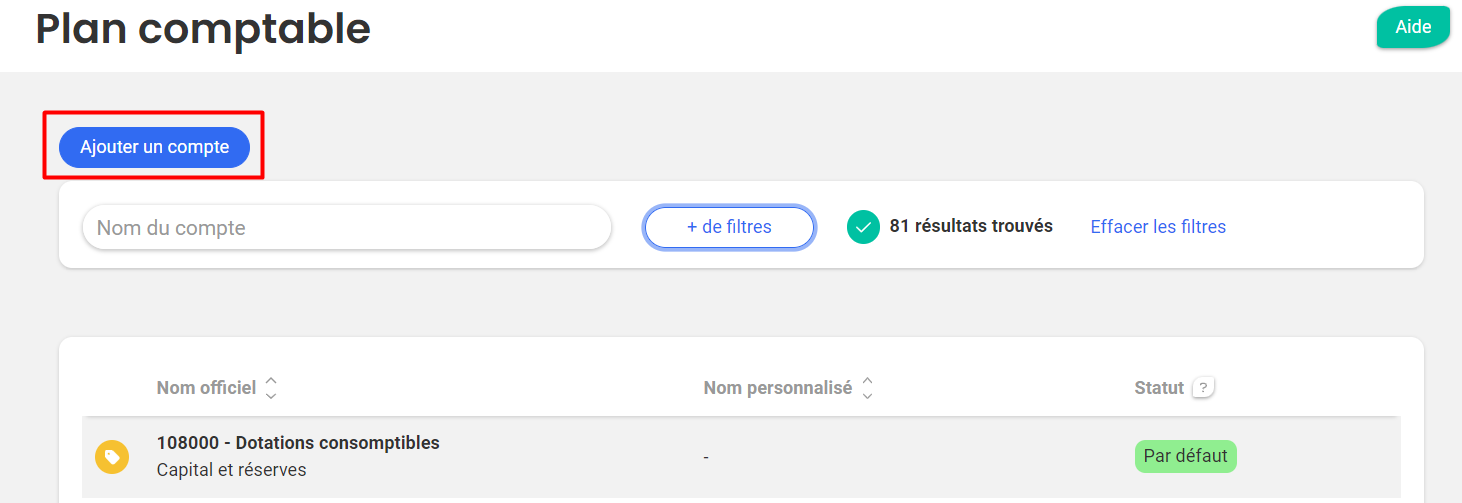This screenshot has height=503, width=1462.
Task: Click the green checkmark results icon
Action: 863,227
